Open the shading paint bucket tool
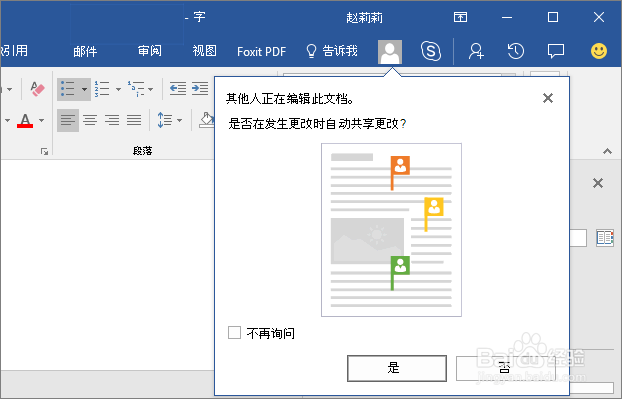 [206, 120]
